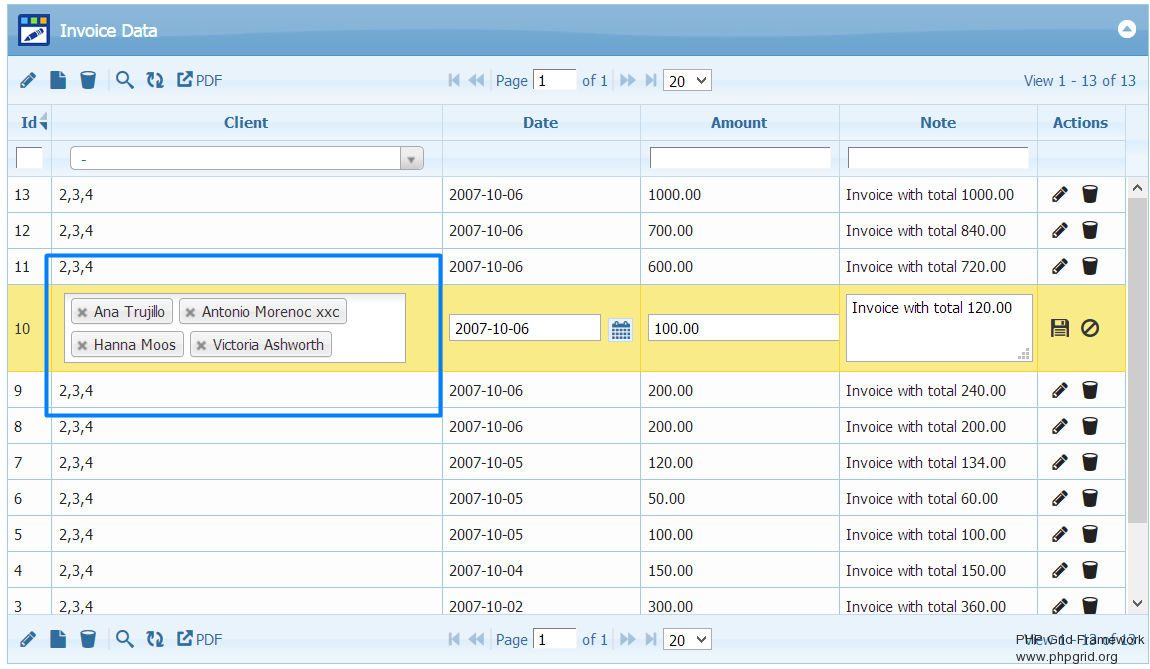Reload grid with top refresh icon

click(155, 81)
